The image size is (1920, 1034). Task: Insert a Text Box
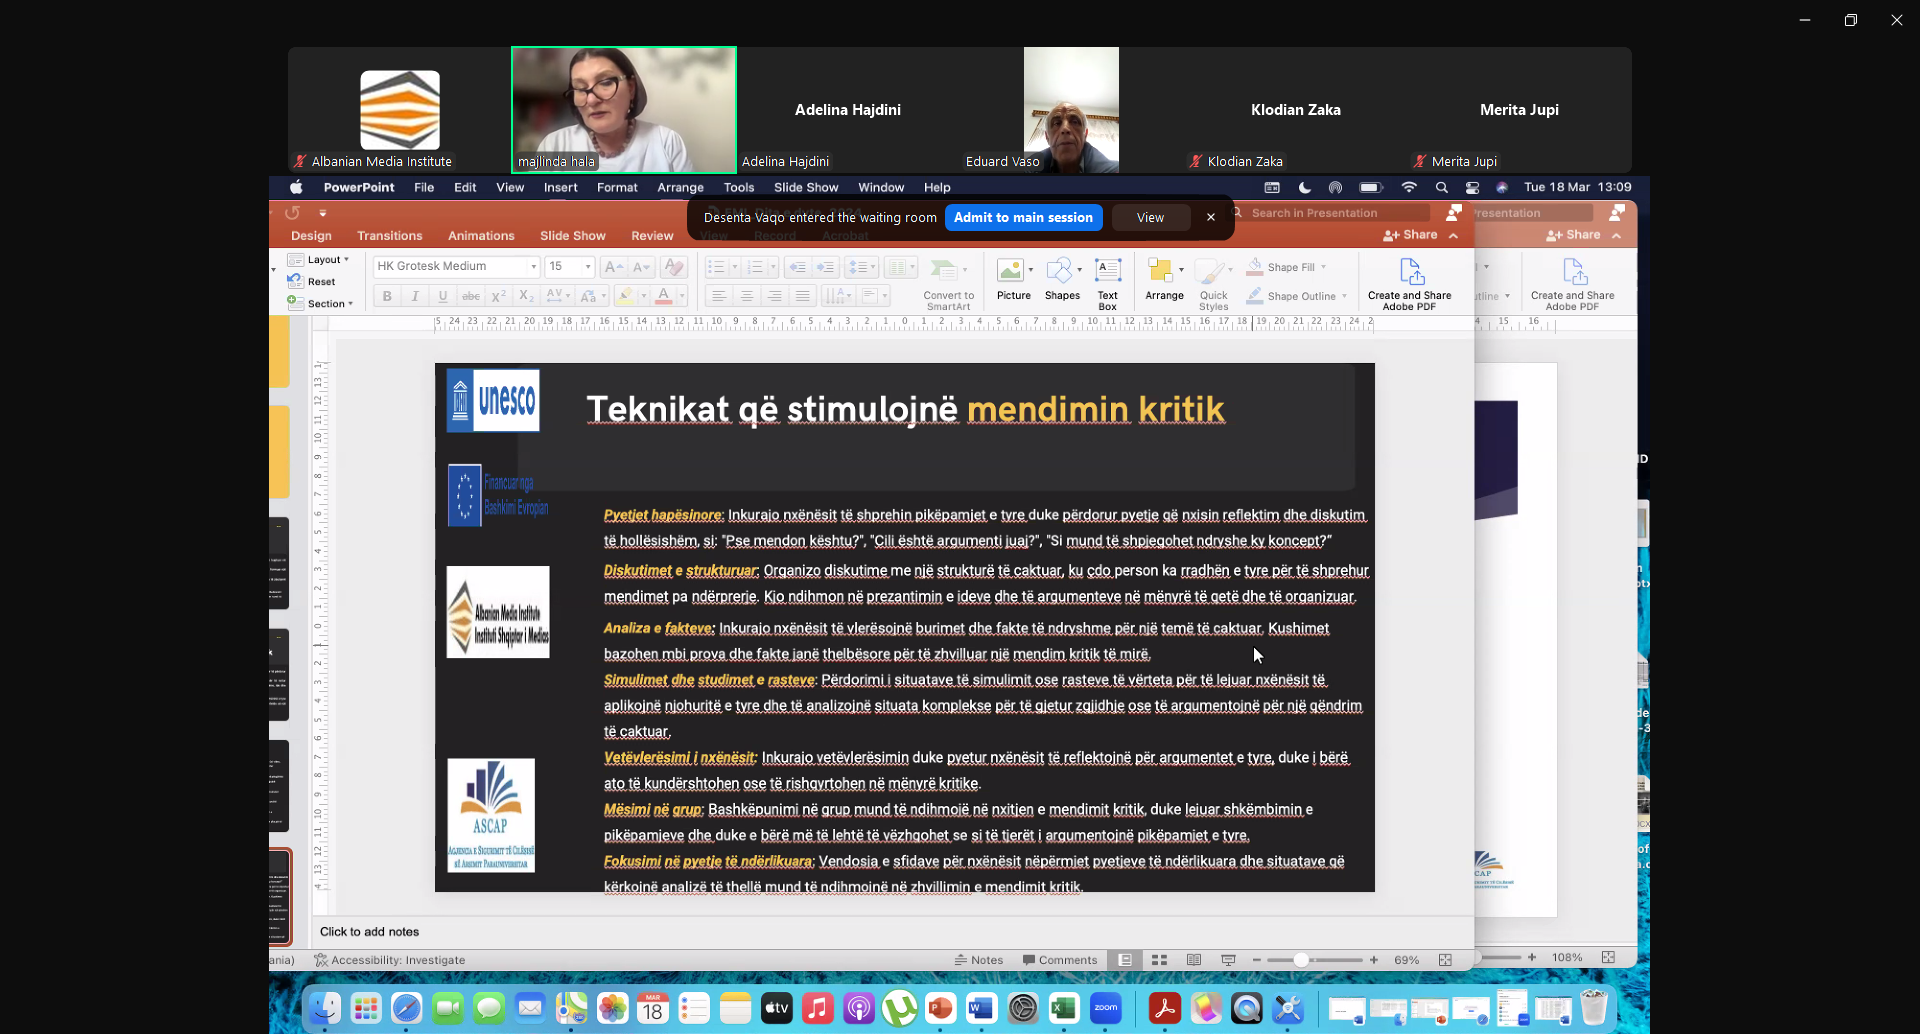coord(1108,284)
